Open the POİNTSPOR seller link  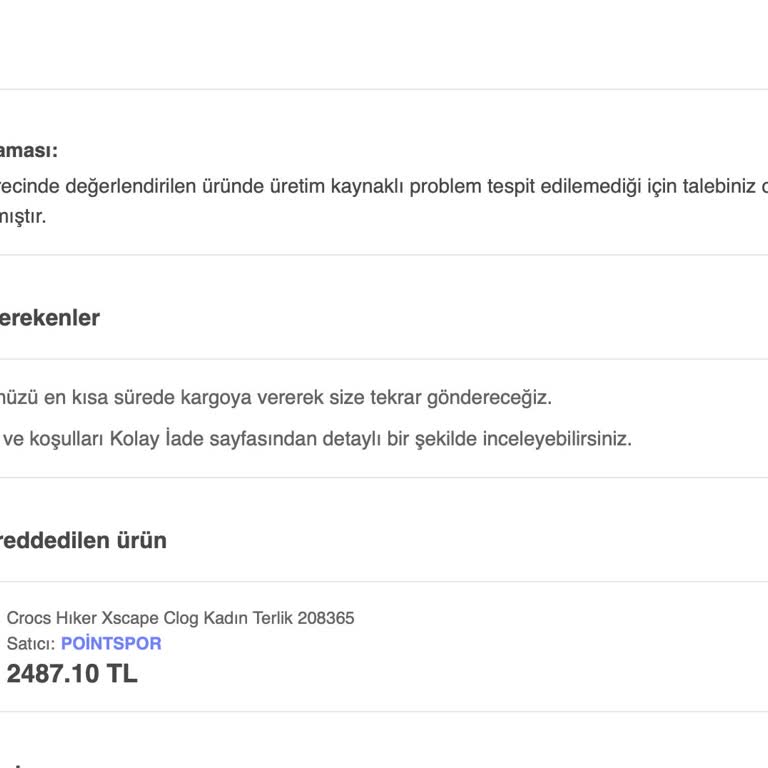click(111, 643)
